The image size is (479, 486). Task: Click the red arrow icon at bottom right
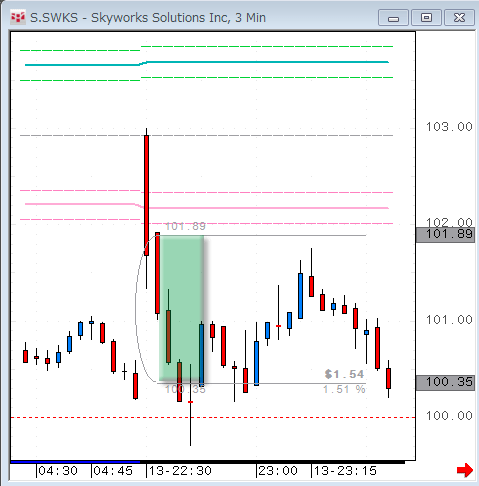click(465, 470)
